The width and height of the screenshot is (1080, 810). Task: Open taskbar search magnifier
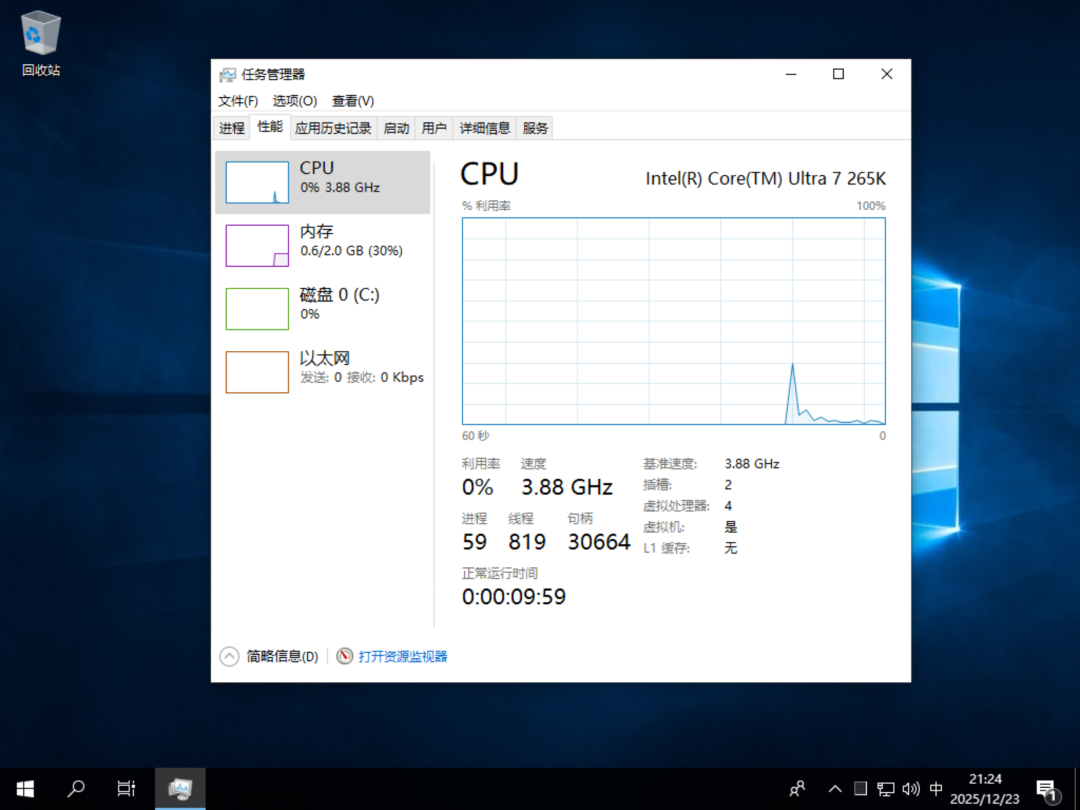(76, 789)
